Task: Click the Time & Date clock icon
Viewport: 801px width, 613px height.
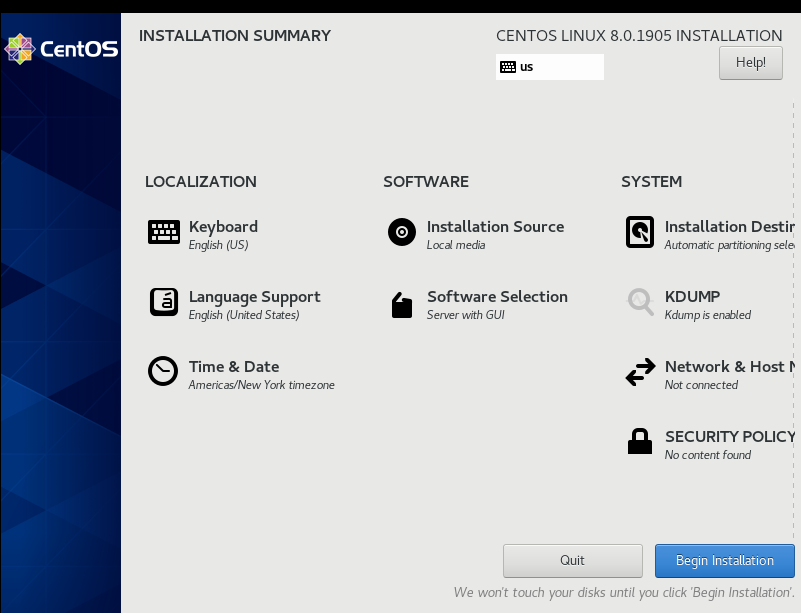Action: tap(163, 371)
